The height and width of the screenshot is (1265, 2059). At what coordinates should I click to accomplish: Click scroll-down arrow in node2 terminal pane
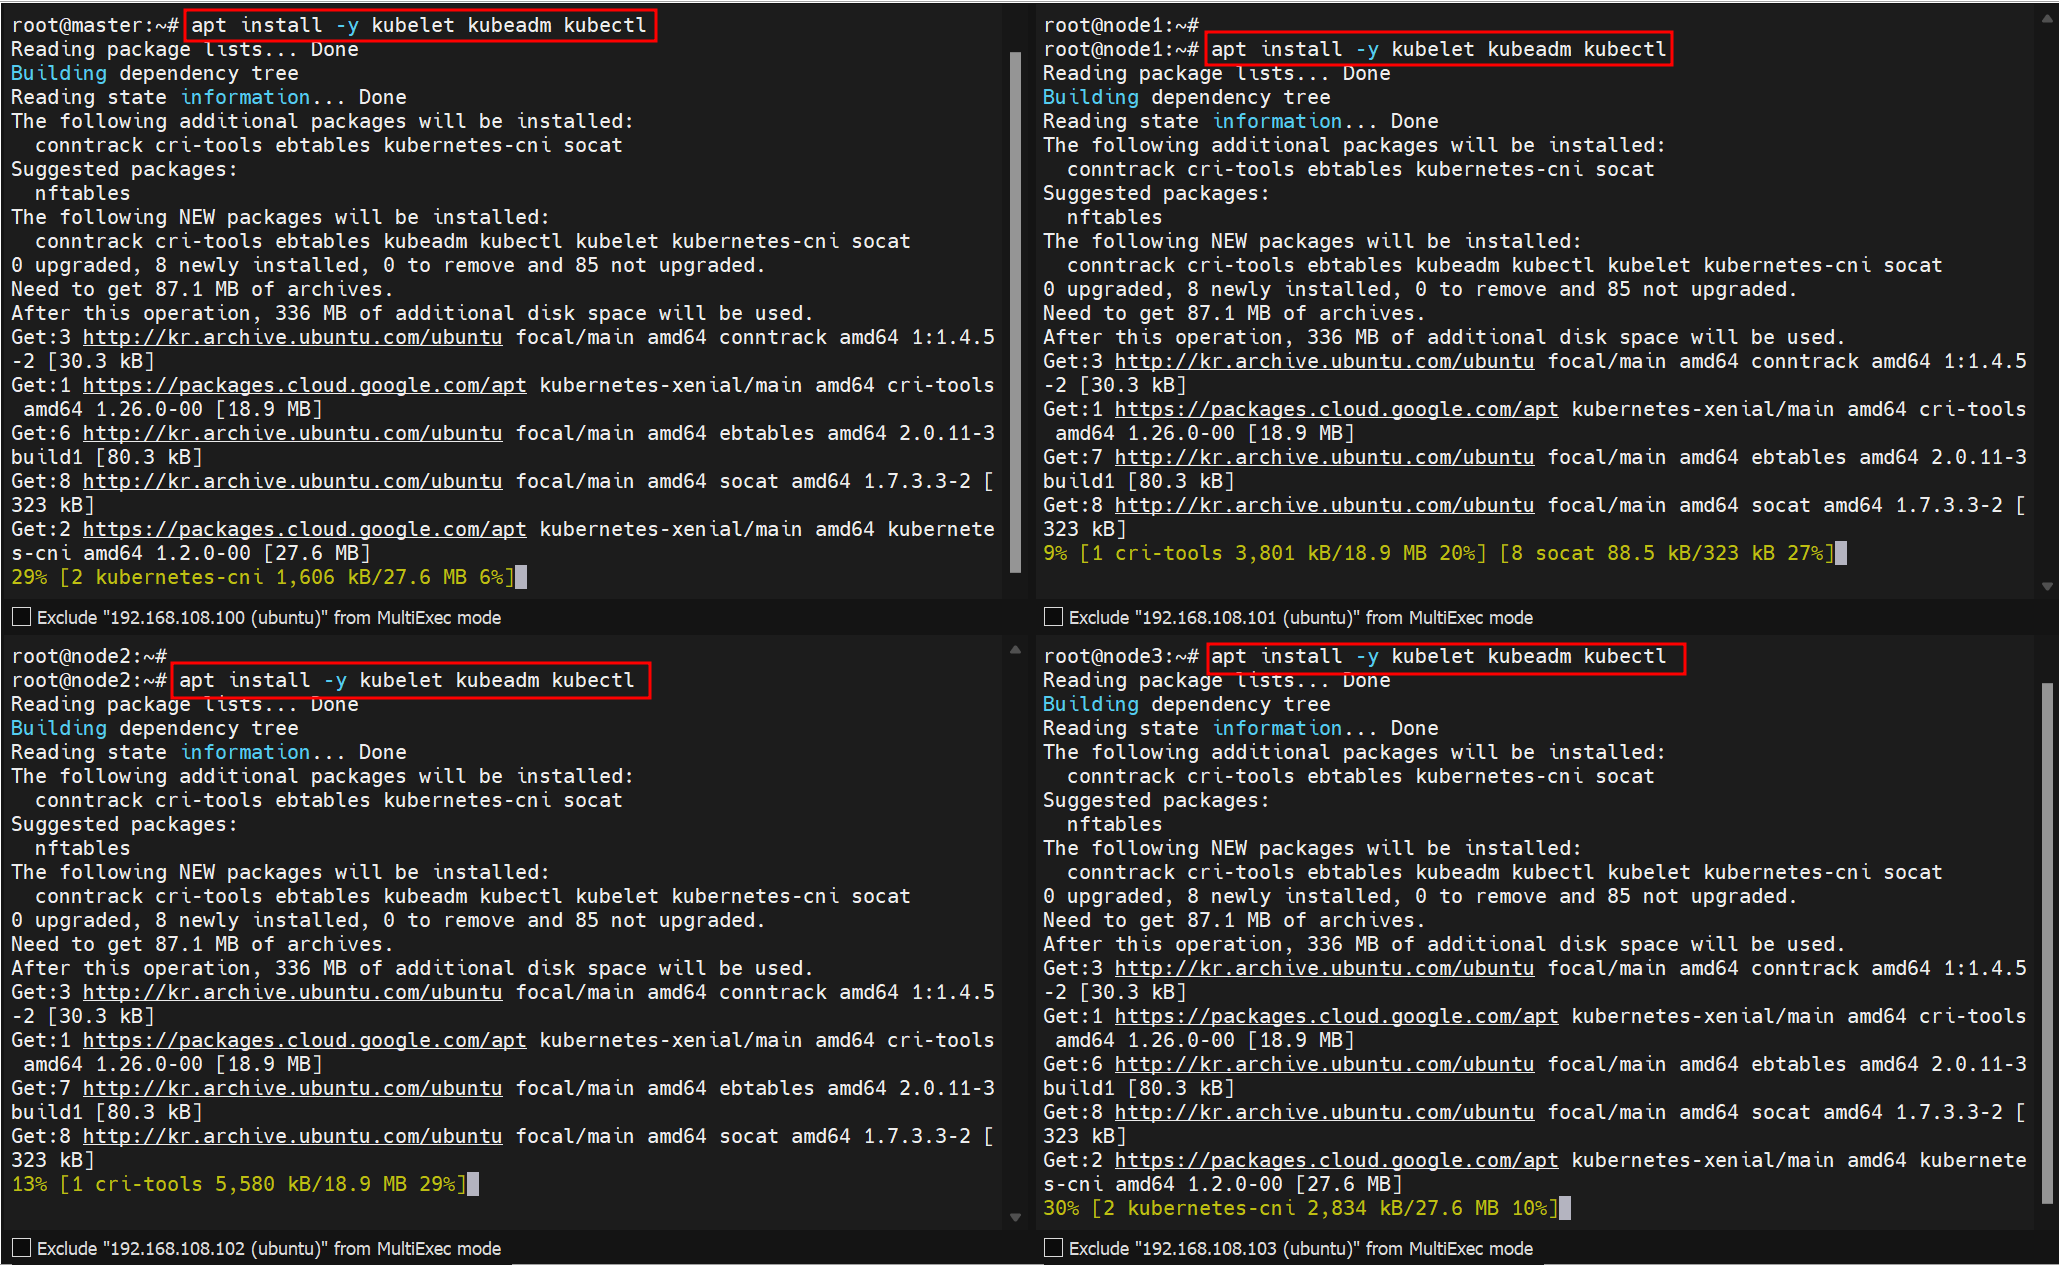pyautogui.click(x=1015, y=1217)
